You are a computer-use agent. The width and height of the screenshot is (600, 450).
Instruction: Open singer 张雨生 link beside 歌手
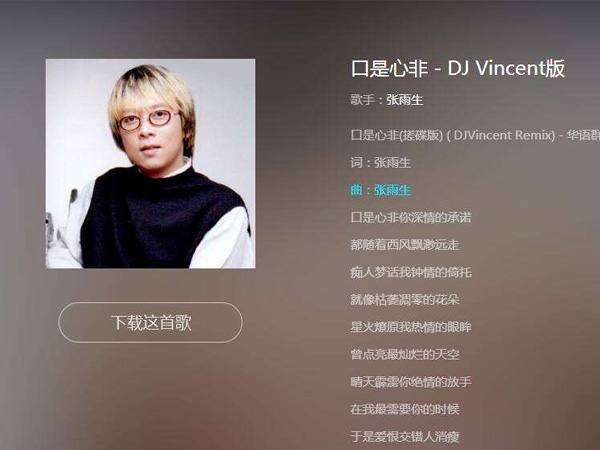click(404, 100)
